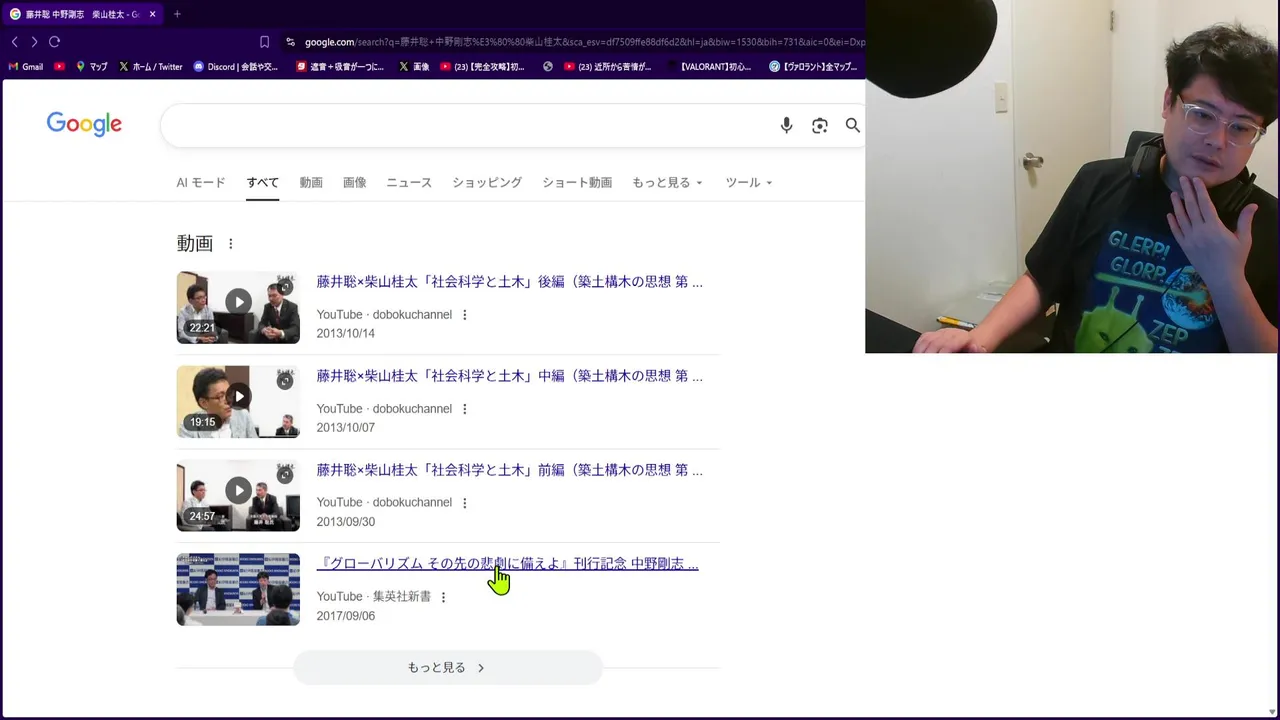This screenshot has height=720, width=1280.
Task: Click the Google logo
Action: click(84, 124)
